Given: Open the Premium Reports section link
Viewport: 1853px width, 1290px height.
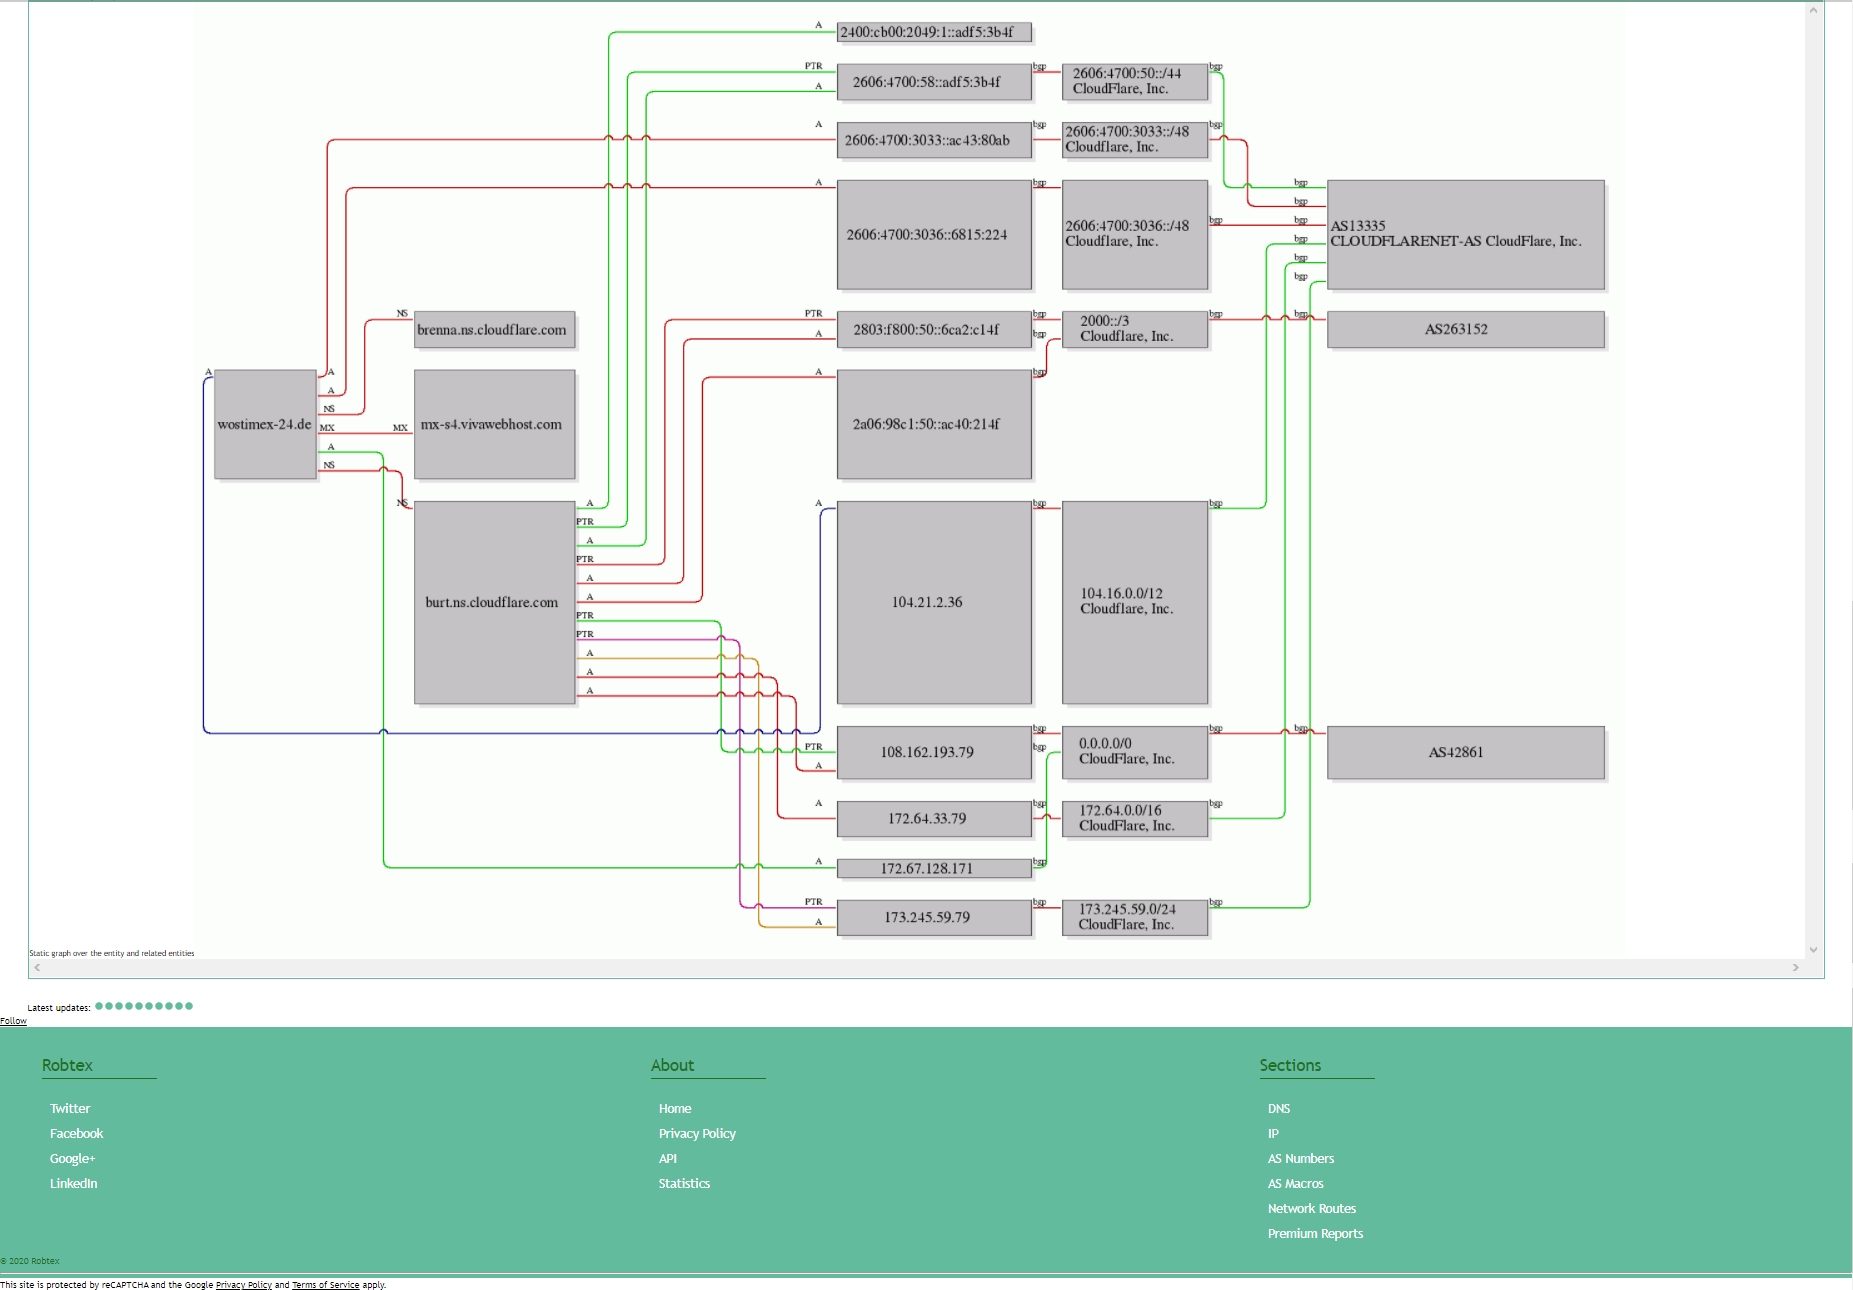Looking at the screenshot, I should coord(1315,1233).
